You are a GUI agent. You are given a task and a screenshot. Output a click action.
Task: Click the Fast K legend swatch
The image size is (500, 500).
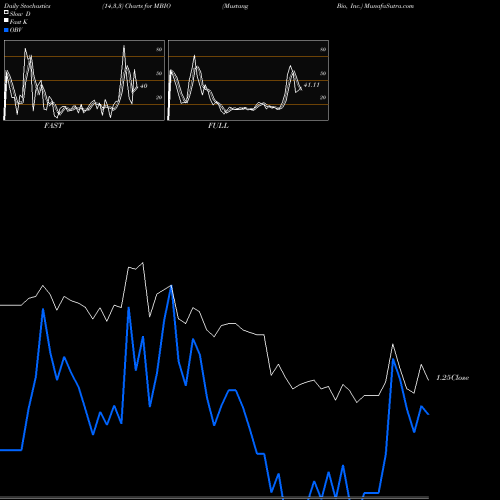(x=6, y=21)
